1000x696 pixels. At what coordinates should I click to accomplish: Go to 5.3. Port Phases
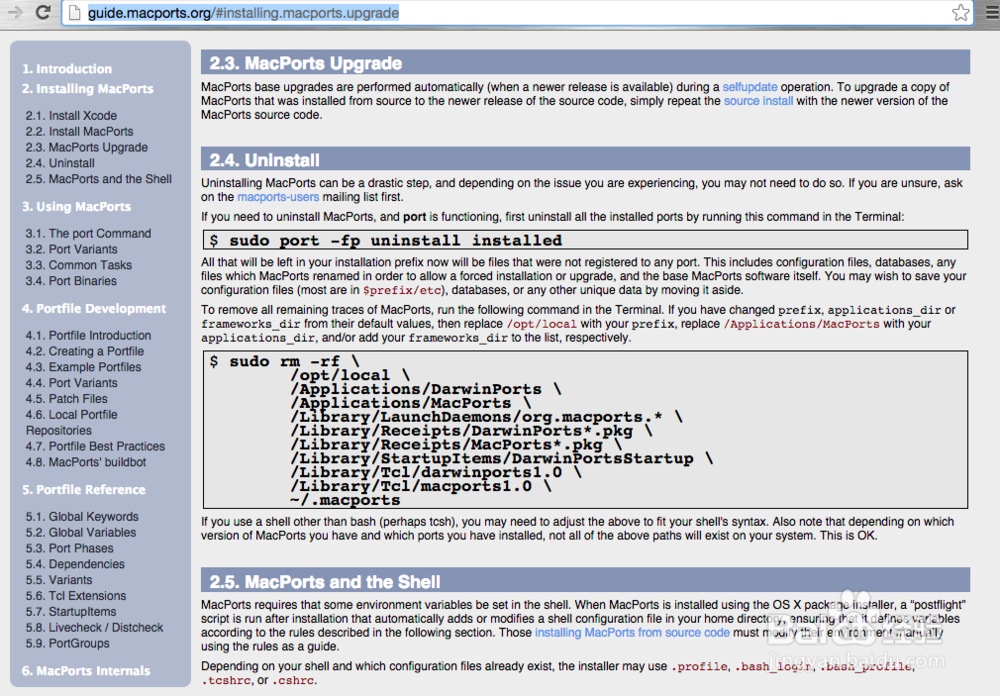coord(70,549)
